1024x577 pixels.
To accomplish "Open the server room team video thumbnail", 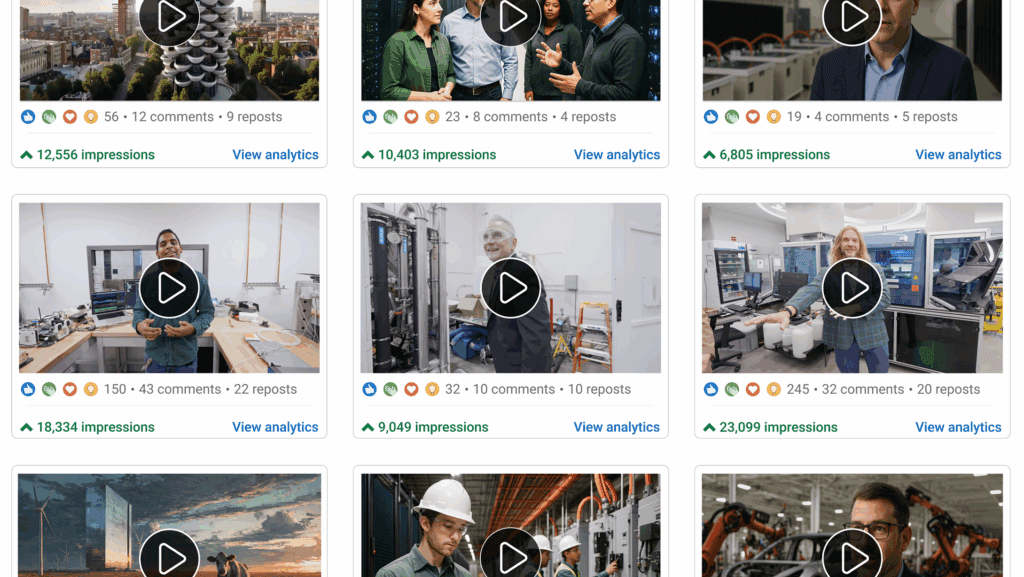I will (511, 50).
